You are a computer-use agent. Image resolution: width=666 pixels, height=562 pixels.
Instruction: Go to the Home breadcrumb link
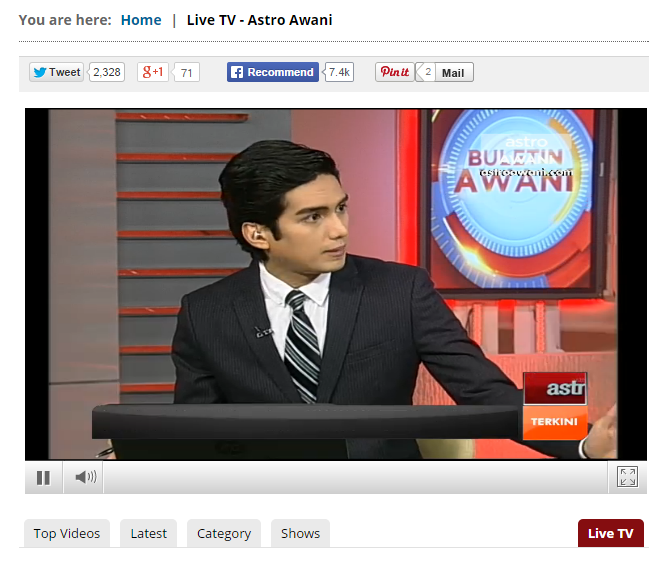pos(141,20)
